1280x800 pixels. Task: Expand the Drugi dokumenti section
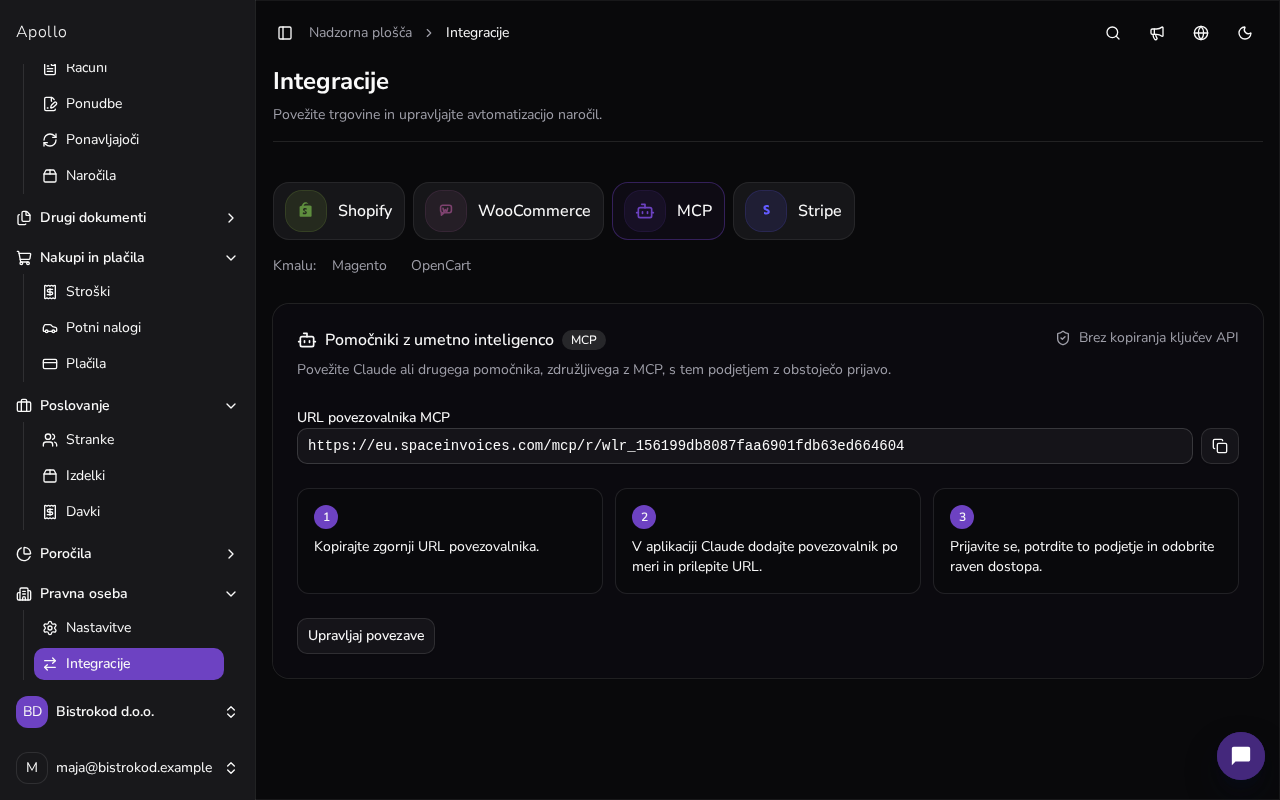click(128, 218)
